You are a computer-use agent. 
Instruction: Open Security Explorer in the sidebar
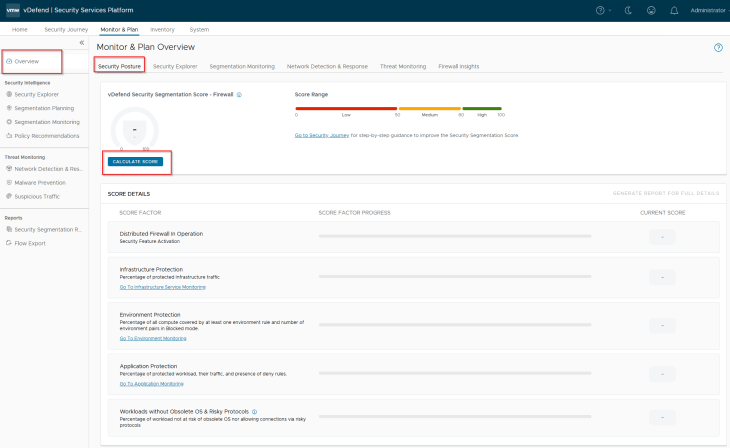click(x=36, y=94)
